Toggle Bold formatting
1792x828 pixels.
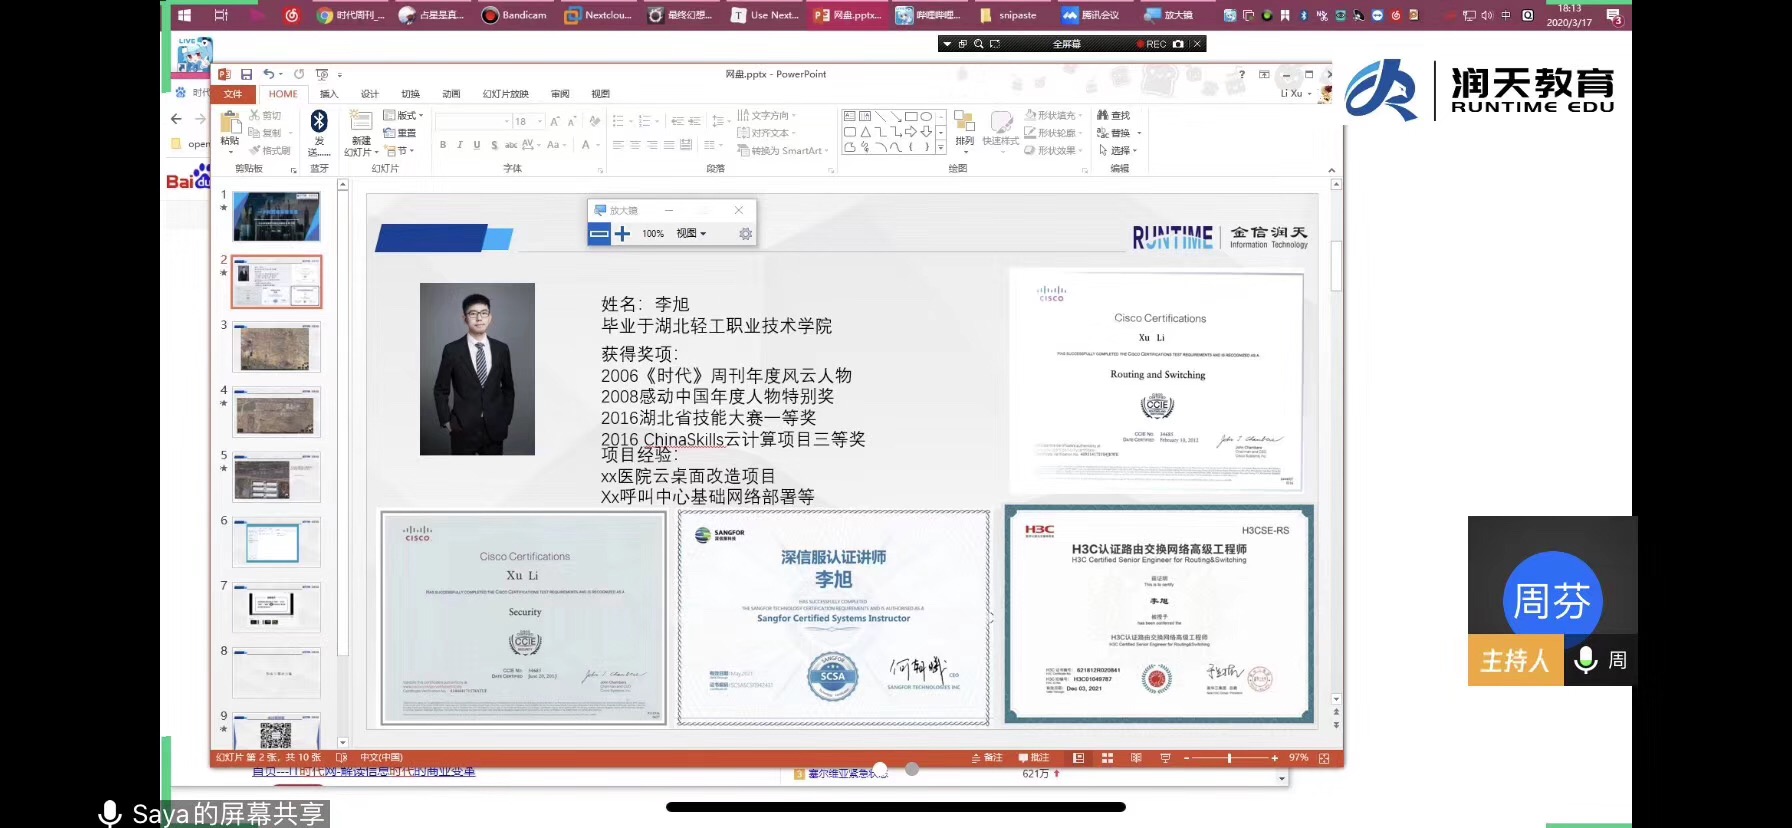443,146
